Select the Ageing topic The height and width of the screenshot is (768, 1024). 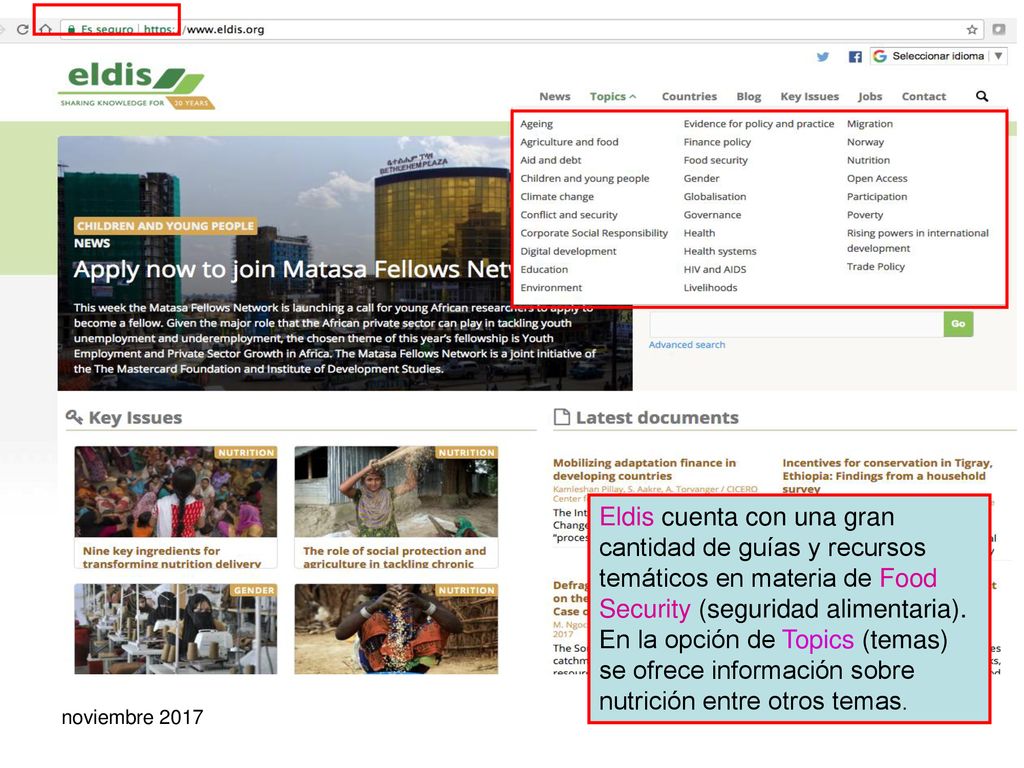pos(536,124)
